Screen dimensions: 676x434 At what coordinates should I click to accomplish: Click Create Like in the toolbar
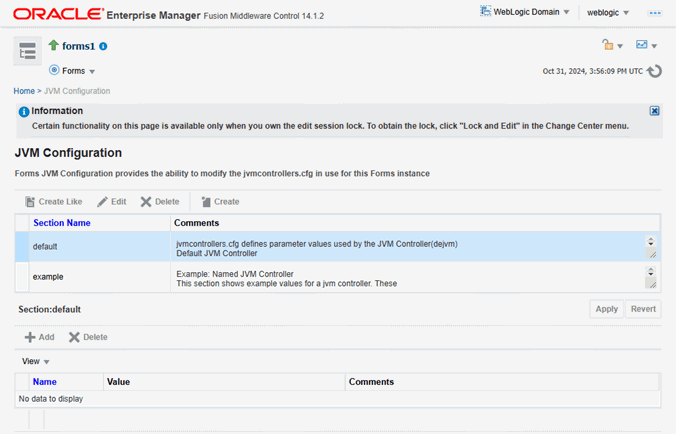pyautogui.click(x=53, y=202)
